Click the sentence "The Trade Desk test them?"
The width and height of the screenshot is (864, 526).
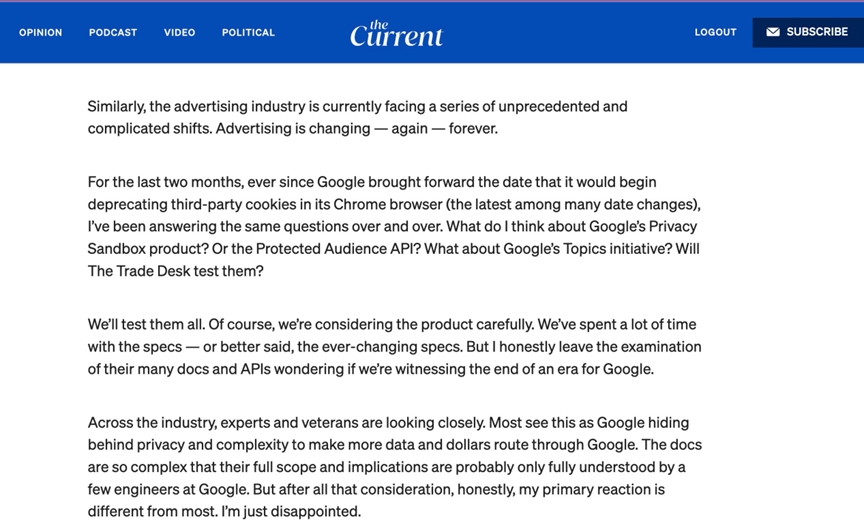click(x=176, y=271)
